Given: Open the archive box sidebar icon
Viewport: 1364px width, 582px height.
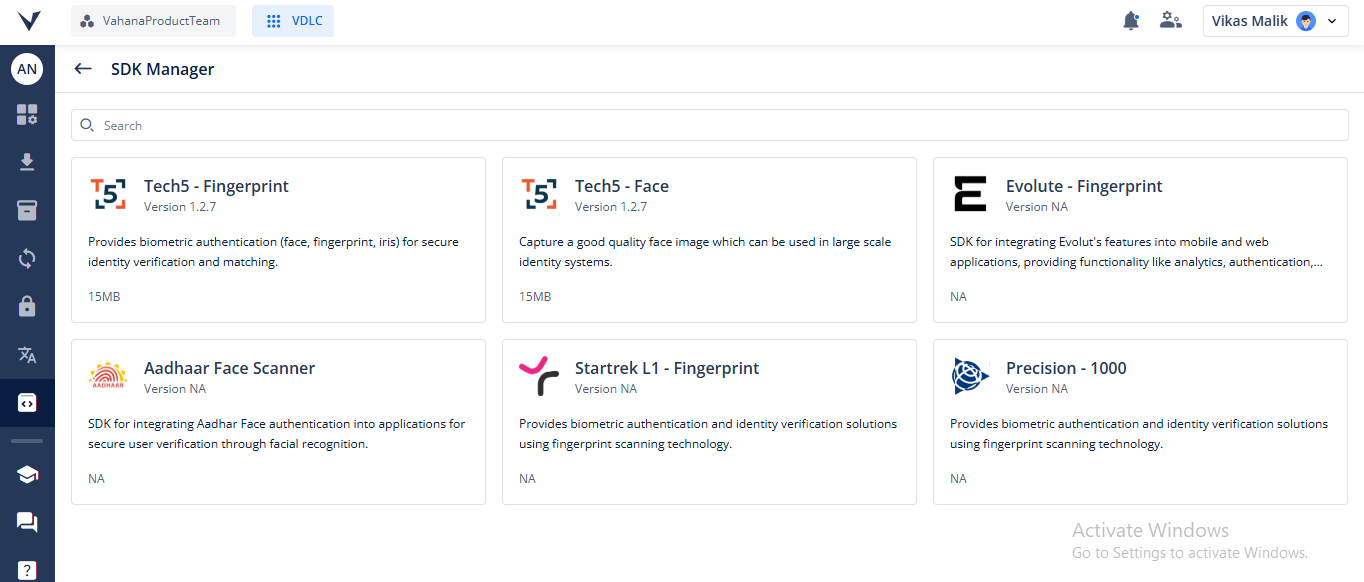Looking at the screenshot, I should (27, 210).
